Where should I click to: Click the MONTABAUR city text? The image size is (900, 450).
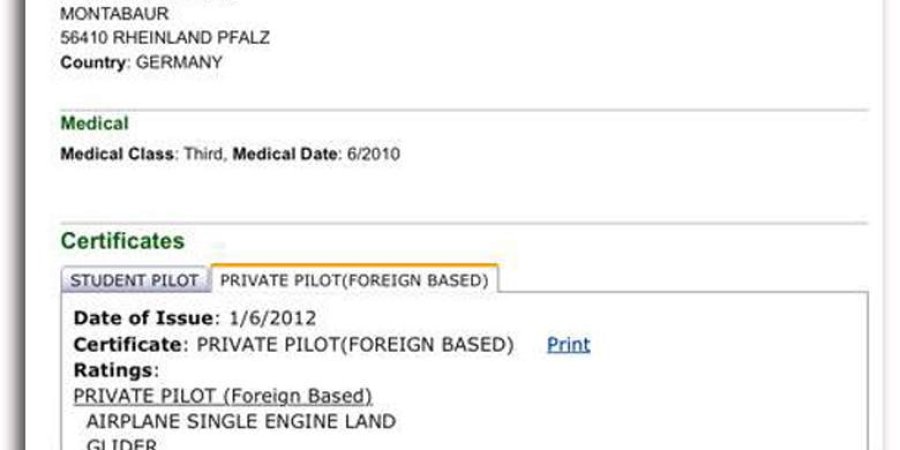[113, 15]
